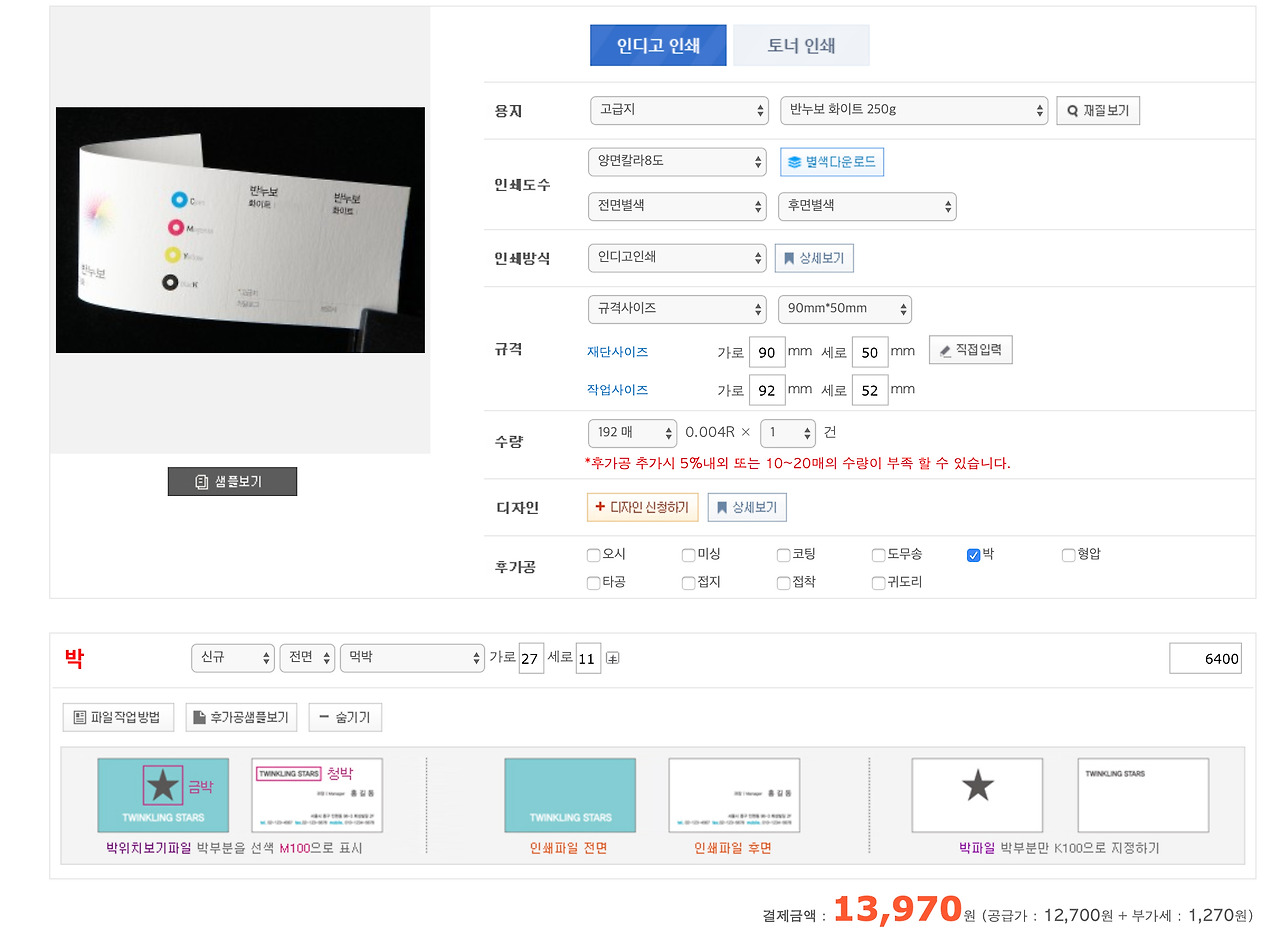Enable the 형압 checkbox
The width and height of the screenshot is (1280, 942).
click(1069, 556)
